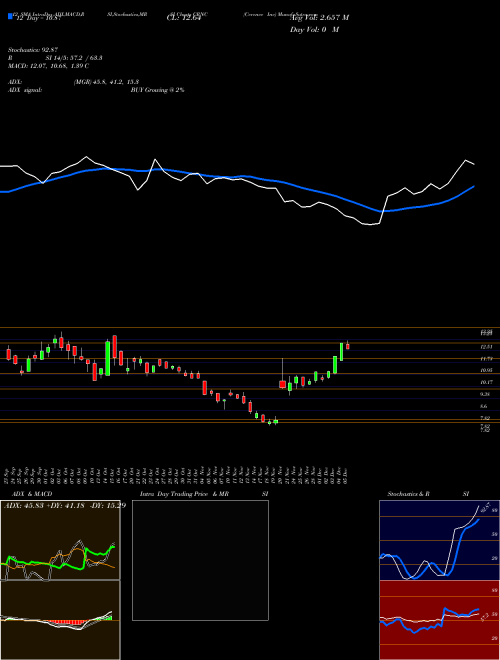The height and width of the screenshot is (660, 500).
Task: Click the 'ADX: 45.83 +DY: 41.18 -DY: 15.29' header
Action: pyautogui.click(x=65, y=505)
